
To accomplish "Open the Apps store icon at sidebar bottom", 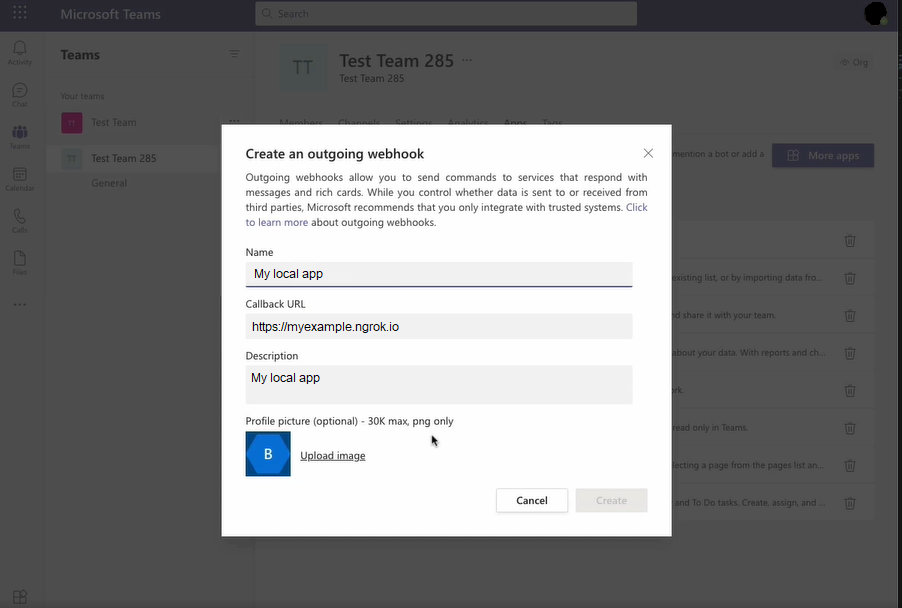I will [x=20, y=596].
